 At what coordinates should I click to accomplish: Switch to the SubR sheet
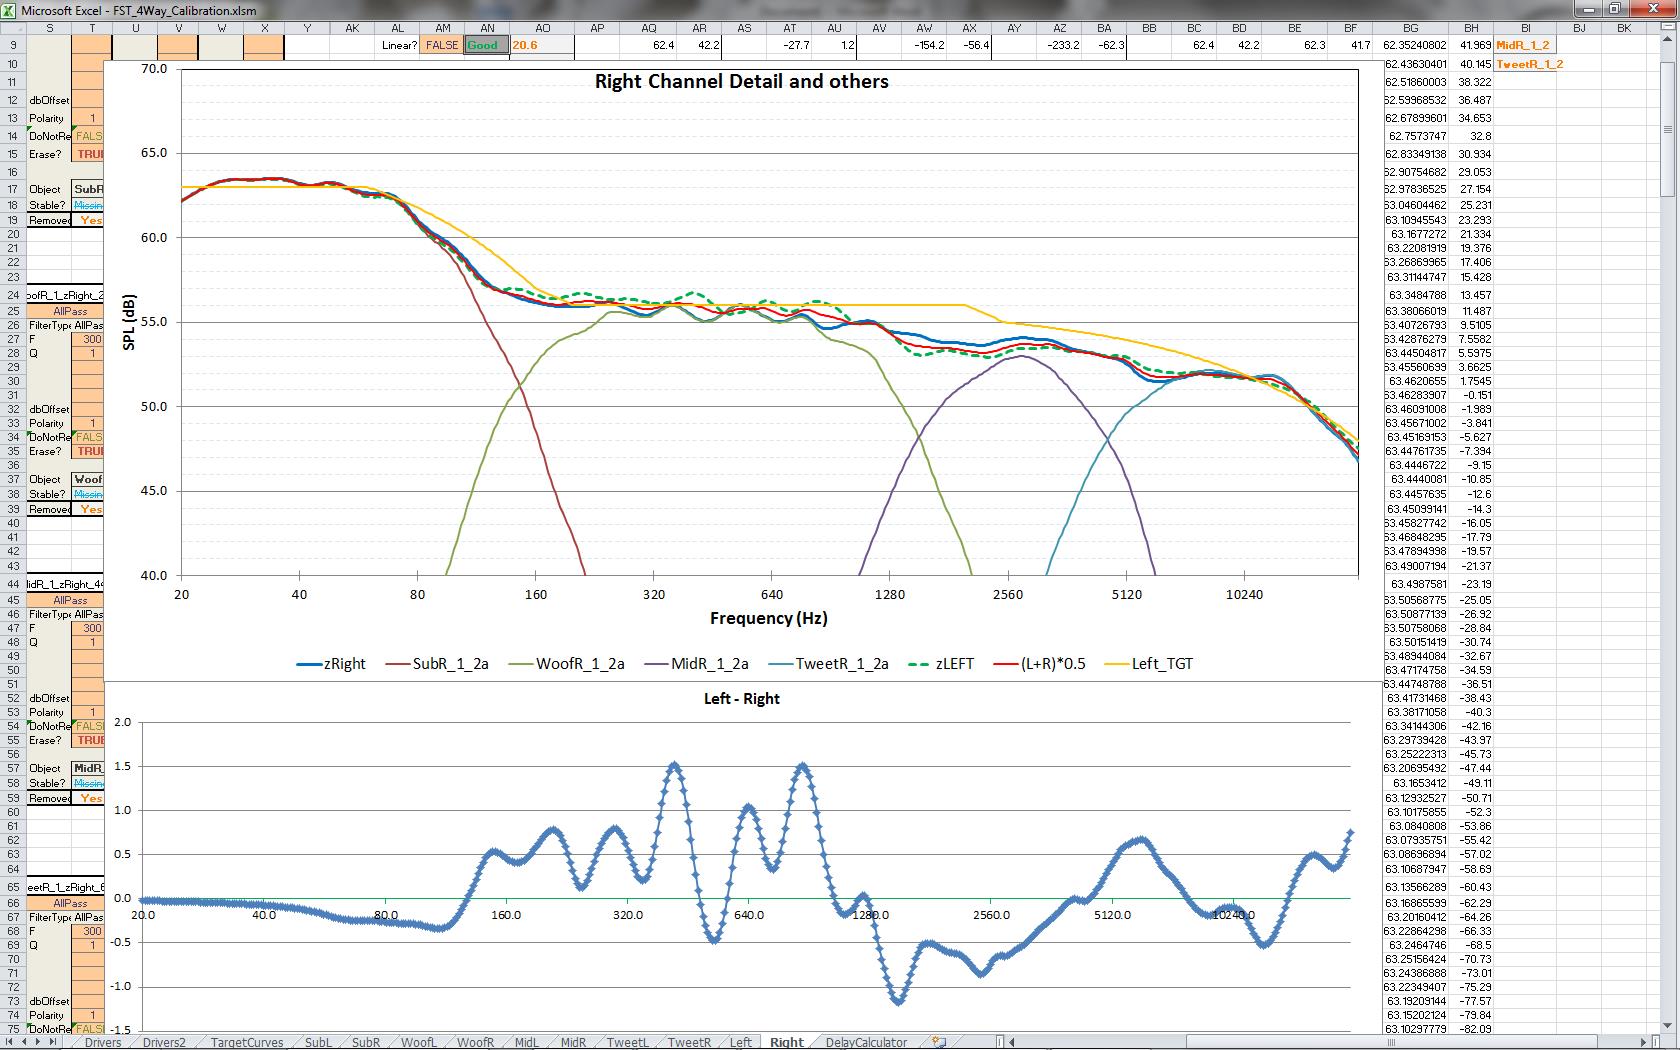pos(366,1042)
